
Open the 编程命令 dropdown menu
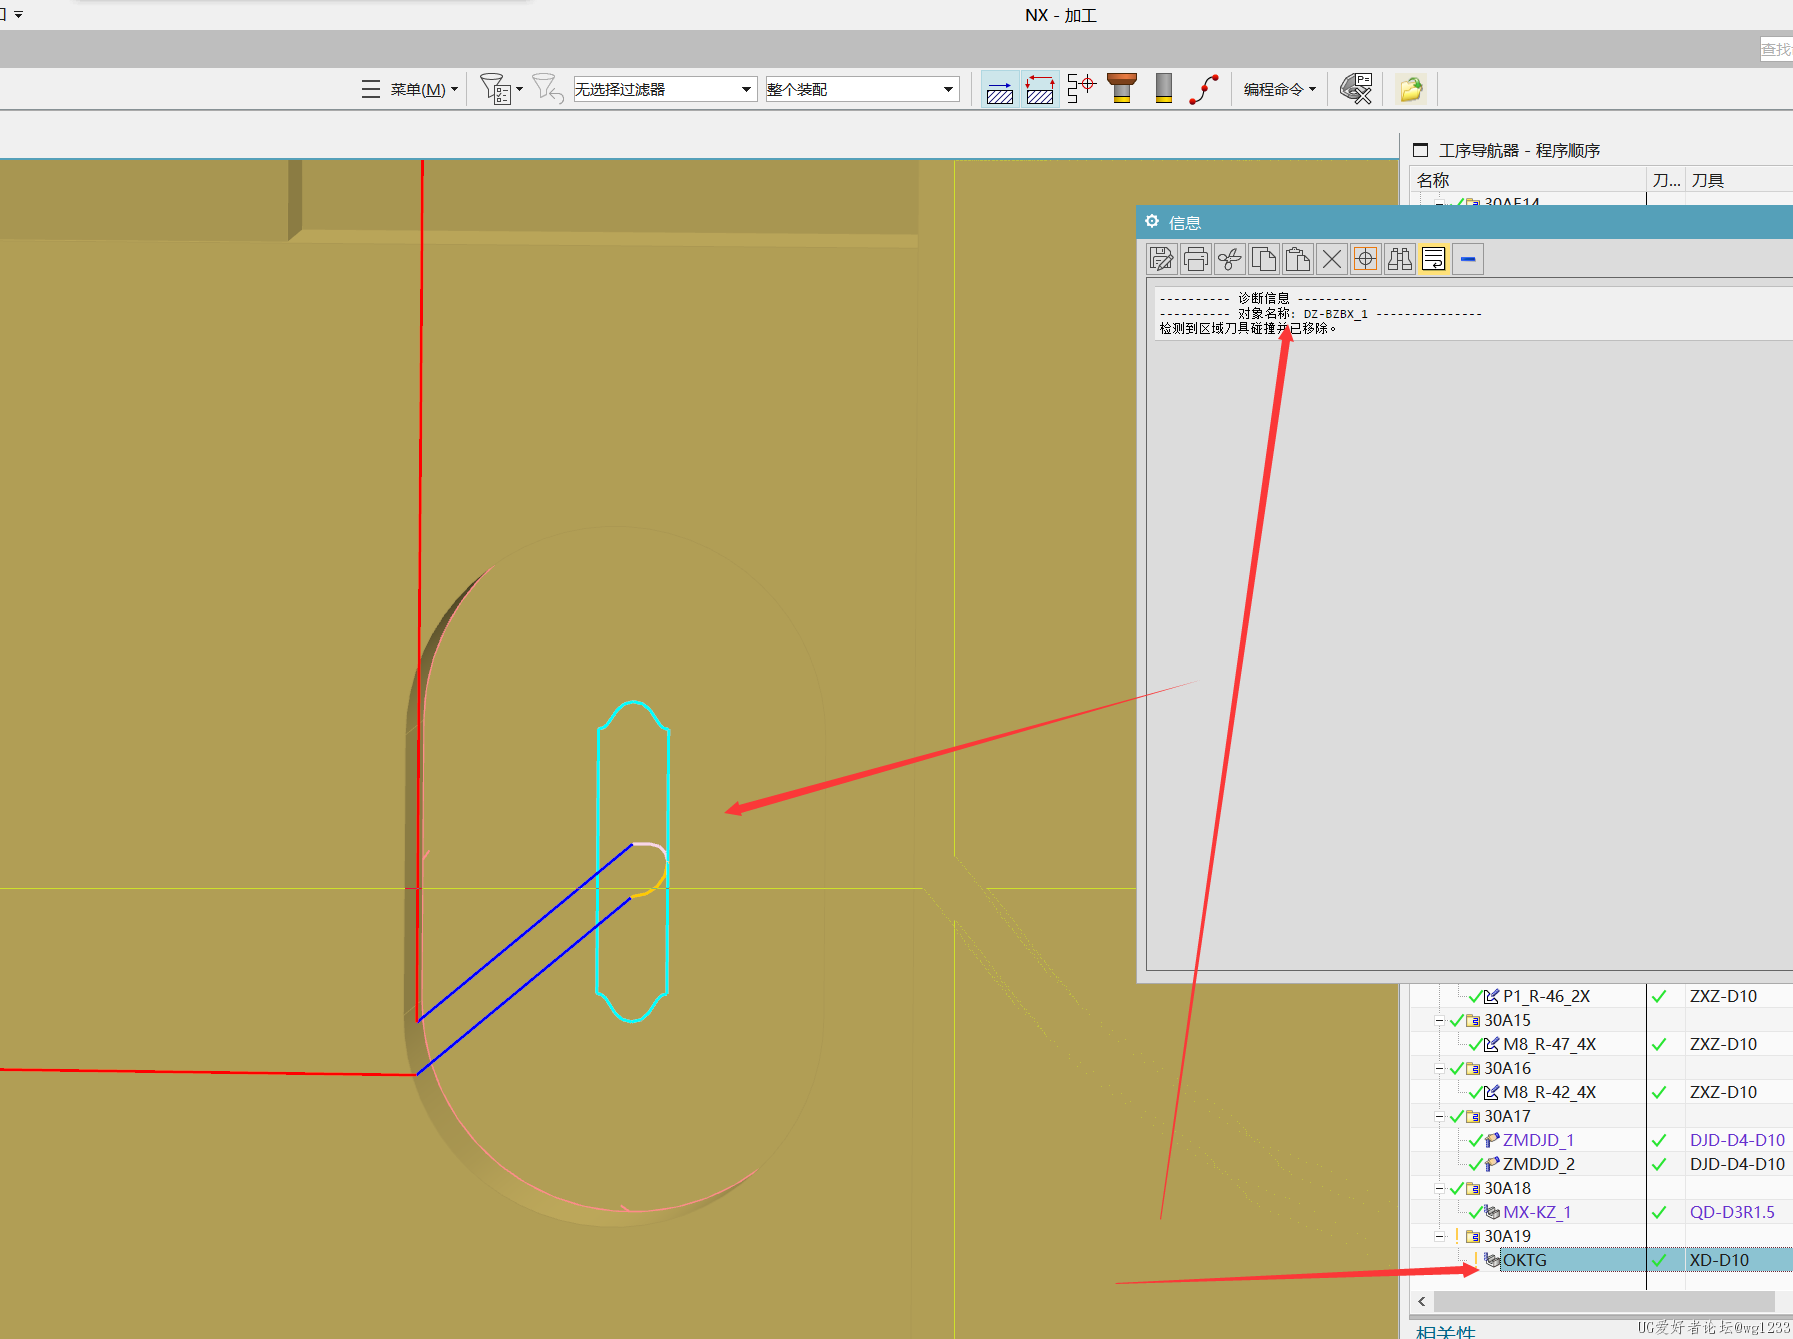tap(1280, 89)
